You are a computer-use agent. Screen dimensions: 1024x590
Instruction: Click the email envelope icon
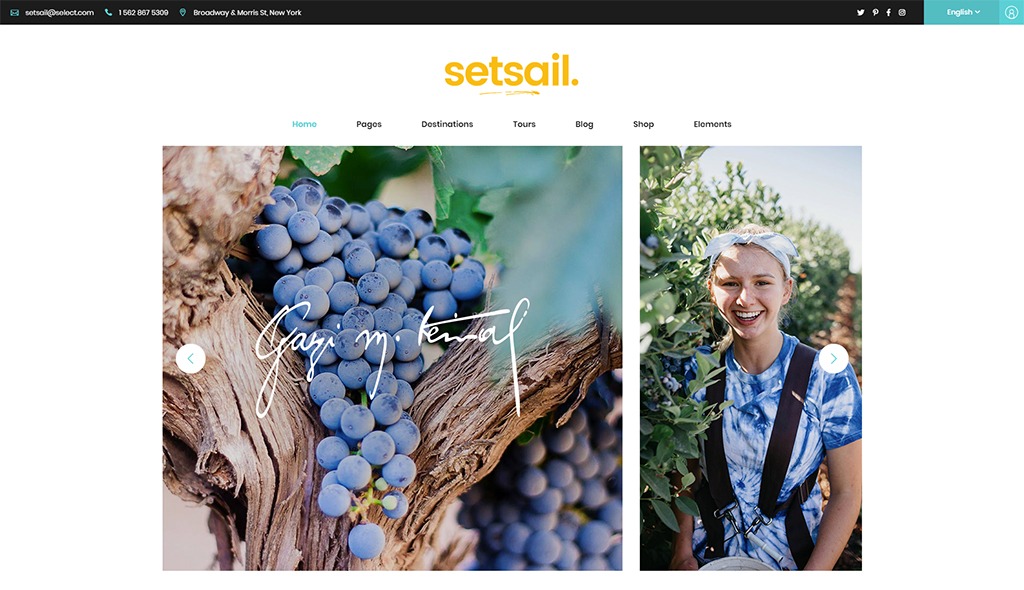pyautogui.click(x=14, y=12)
